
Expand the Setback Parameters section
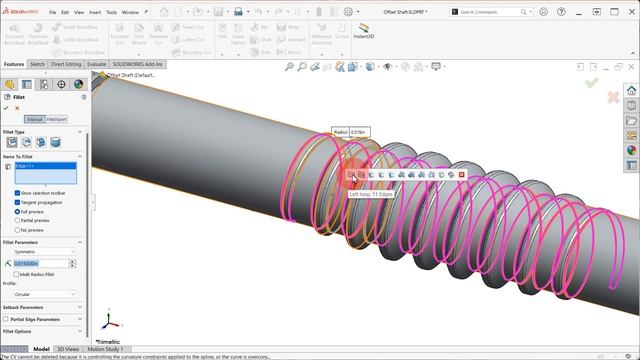point(80,307)
